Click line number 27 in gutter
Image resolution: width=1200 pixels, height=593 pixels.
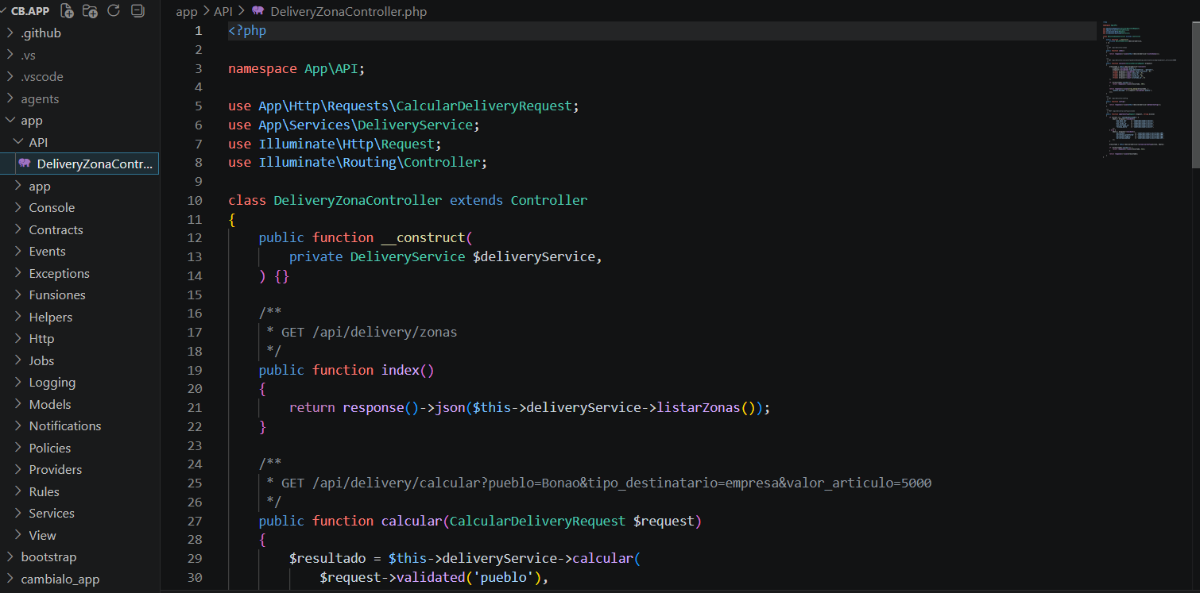[194, 521]
